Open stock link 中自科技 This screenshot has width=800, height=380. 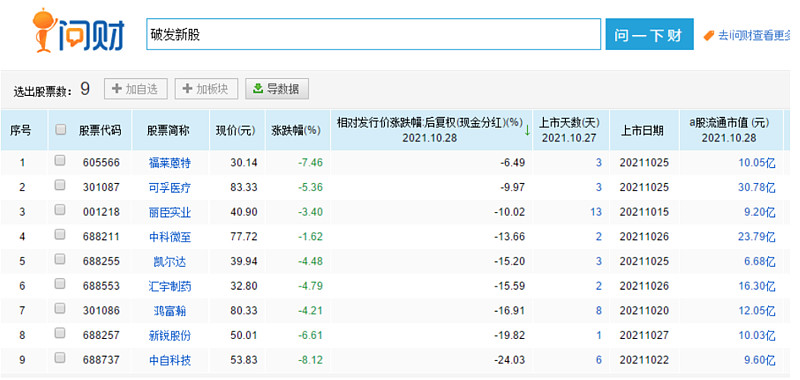coord(169,360)
